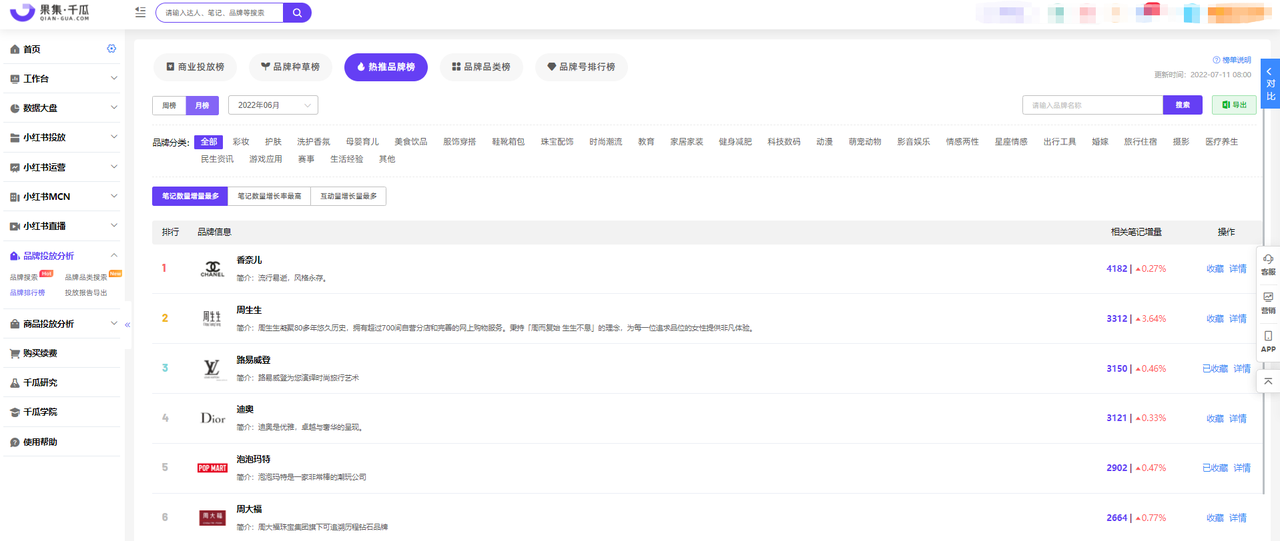Click 已收藏 in the 泡泡玛特 row
1280x541 pixels.
1214,468
